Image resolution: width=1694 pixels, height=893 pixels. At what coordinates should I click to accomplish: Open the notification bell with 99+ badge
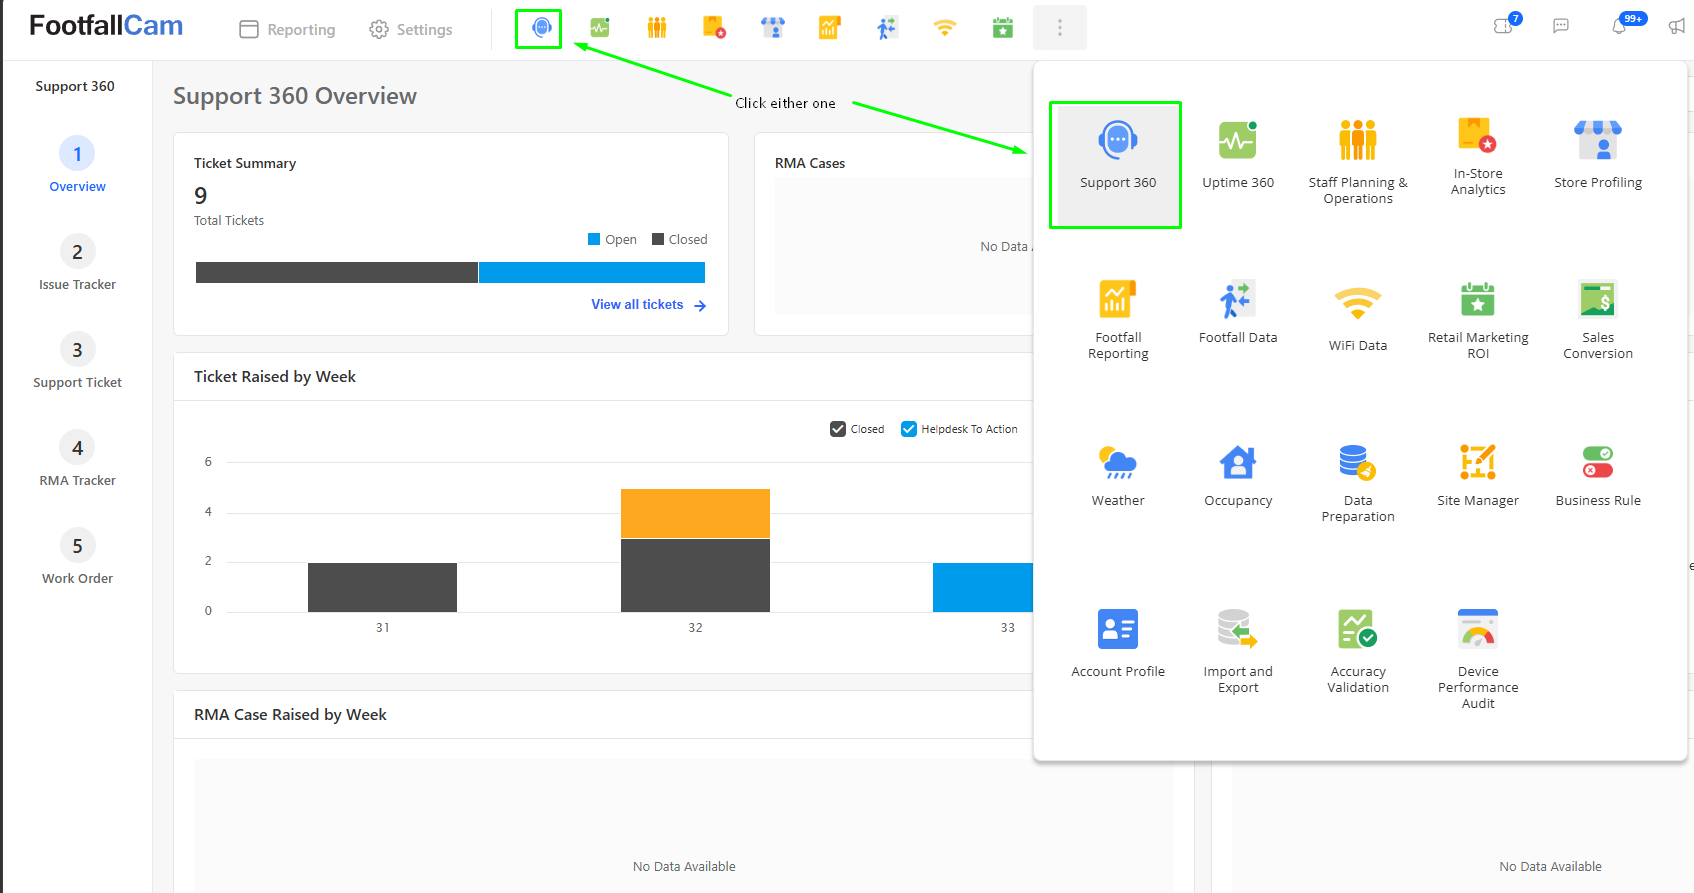pyautogui.click(x=1620, y=26)
